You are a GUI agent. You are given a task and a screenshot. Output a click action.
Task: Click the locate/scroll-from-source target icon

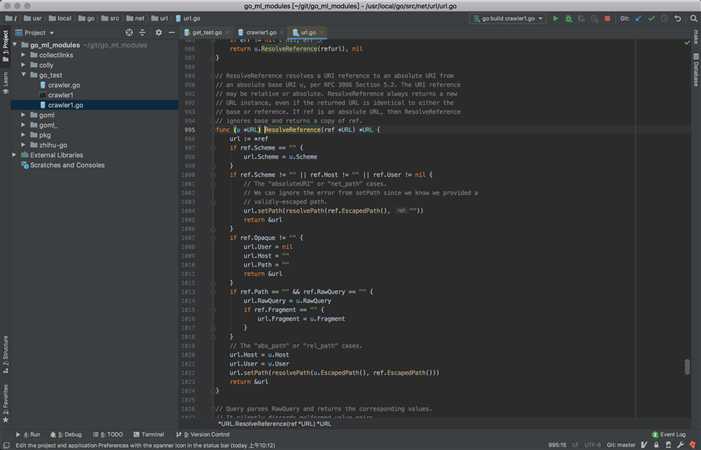[x=129, y=33]
